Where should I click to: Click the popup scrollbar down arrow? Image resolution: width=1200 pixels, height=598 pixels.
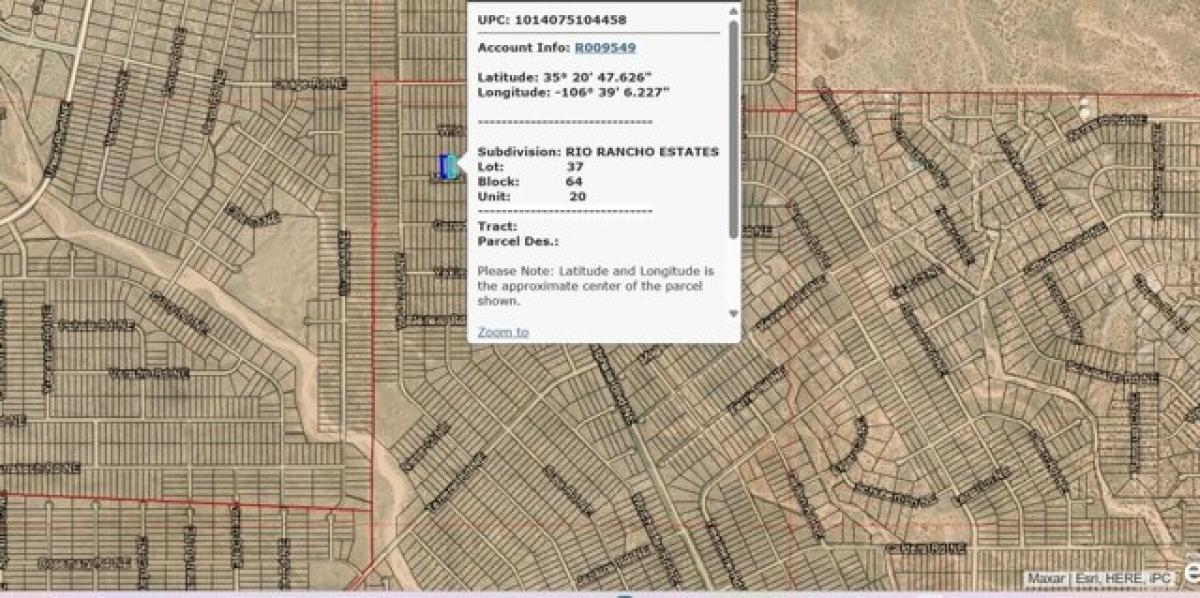point(733,313)
